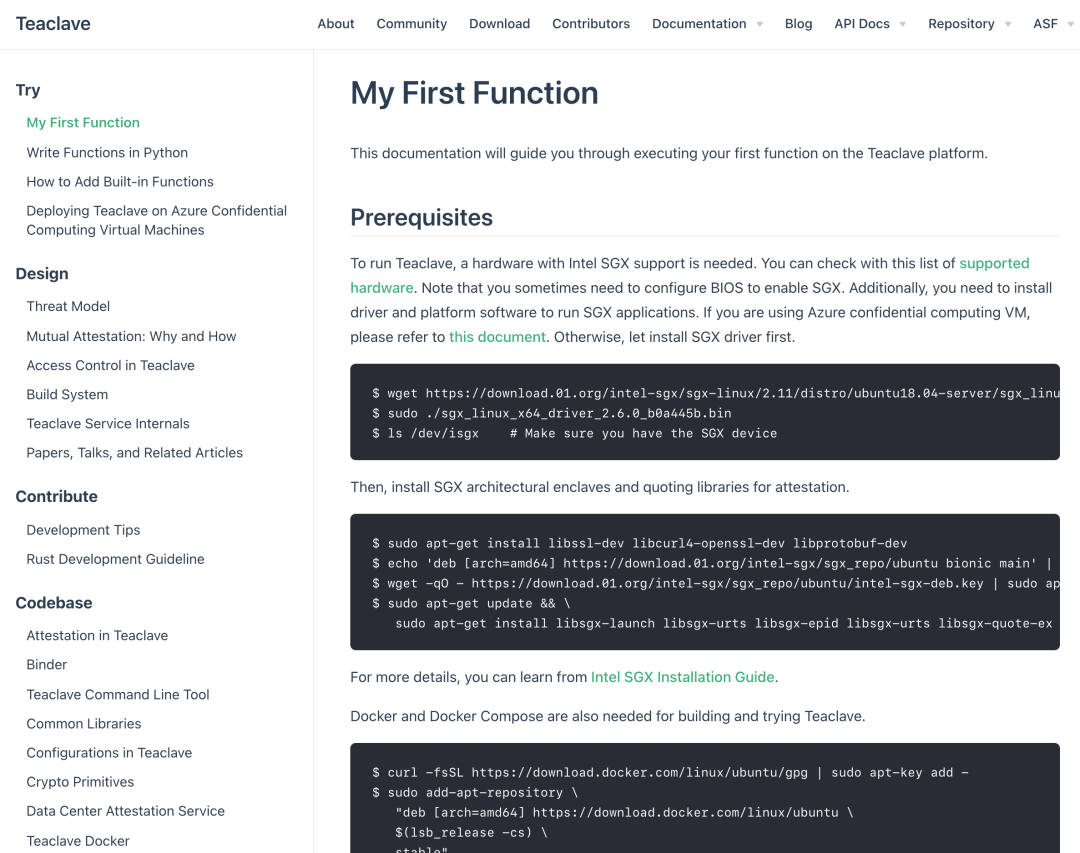The image size is (1080, 853).
Task: Open the Documentation dropdown menu
Action: tap(706, 24)
